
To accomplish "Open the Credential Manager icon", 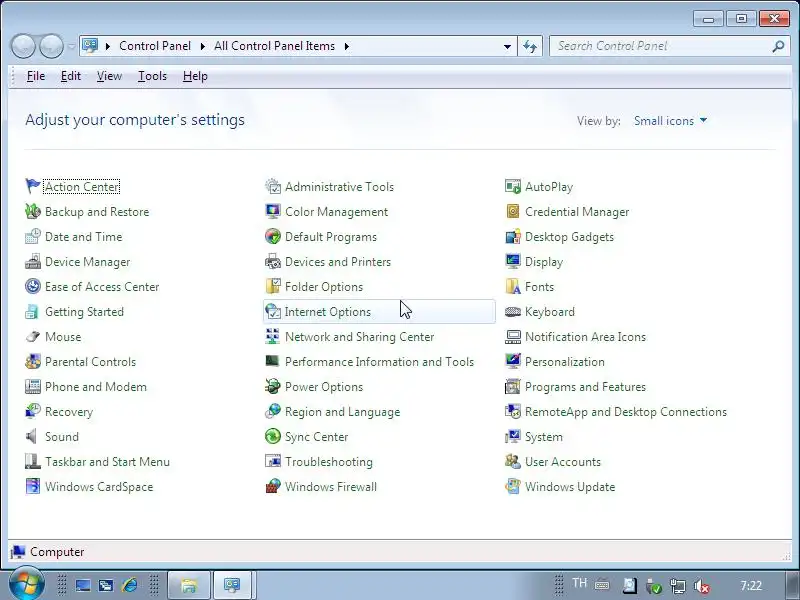I will point(513,211).
